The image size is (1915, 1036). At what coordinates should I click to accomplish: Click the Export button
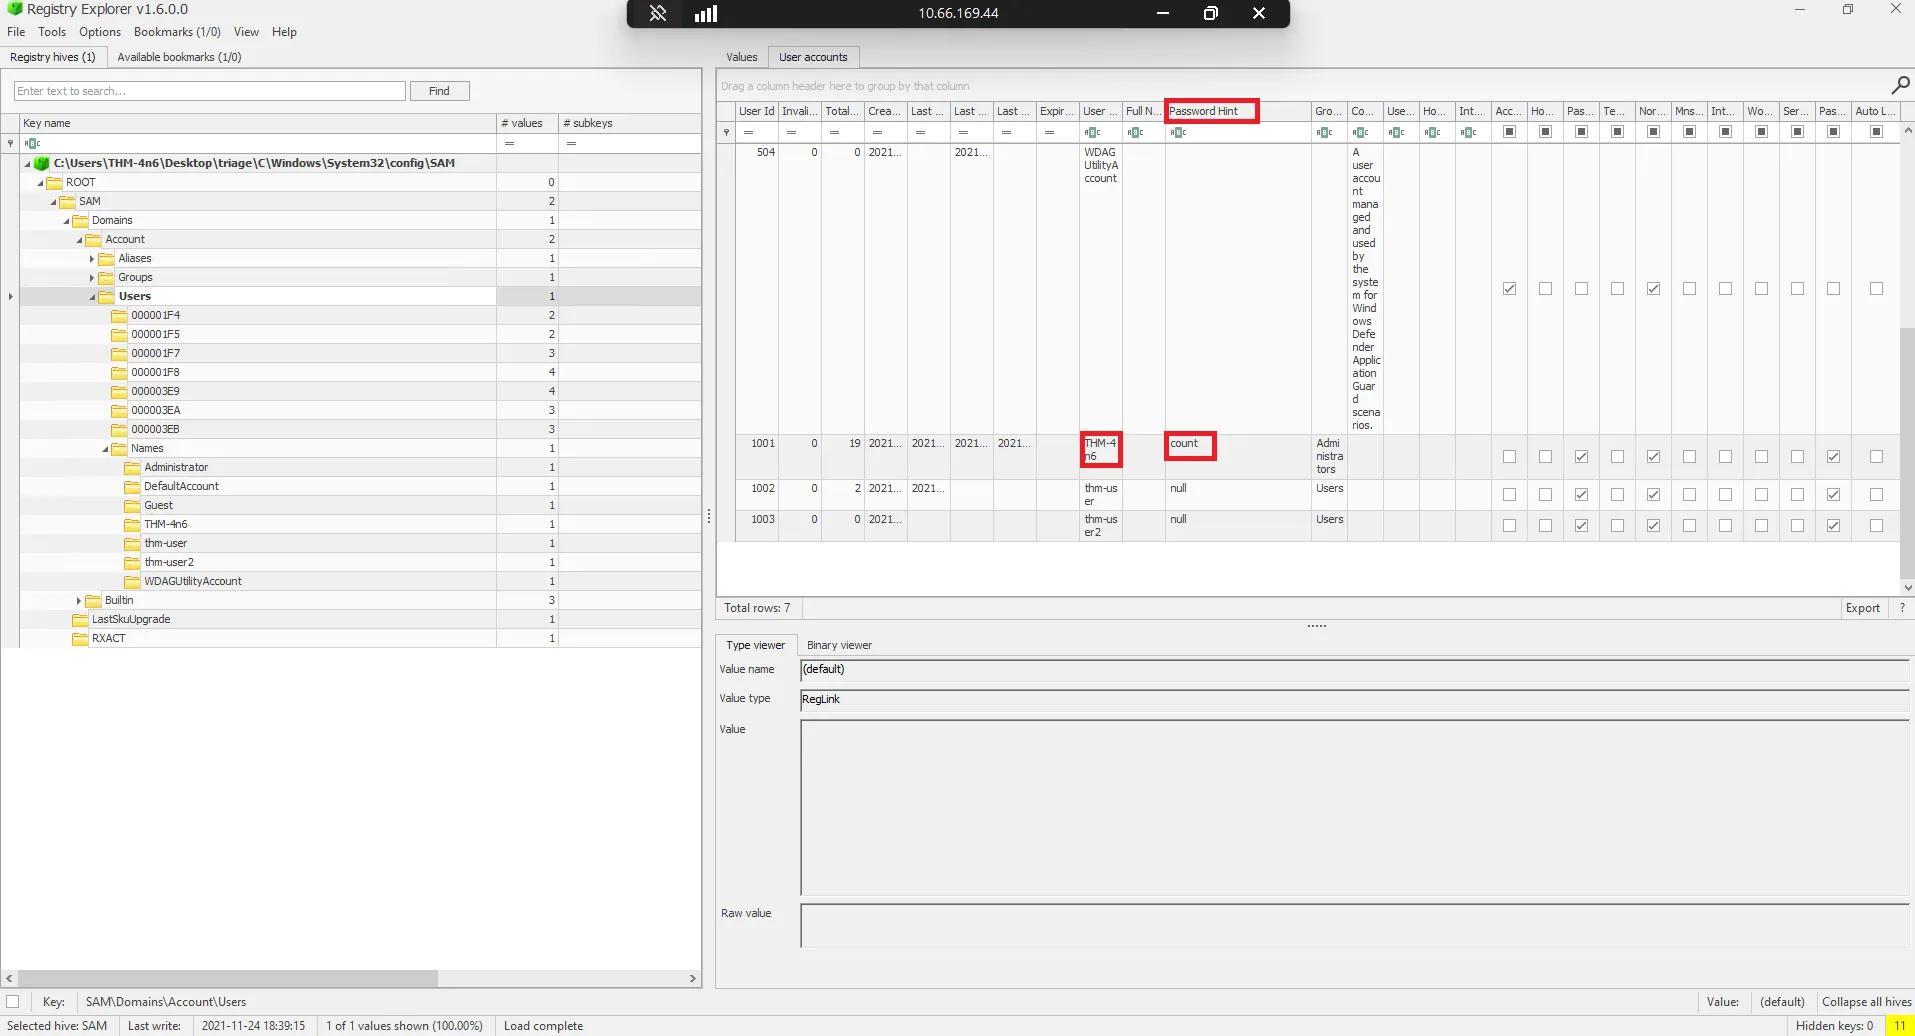tap(1862, 608)
